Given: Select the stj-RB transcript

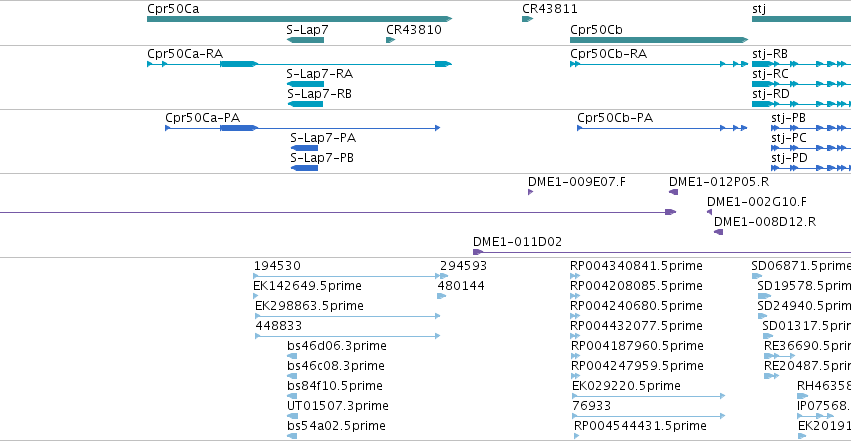Looking at the screenshot, I should click(801, 64).
